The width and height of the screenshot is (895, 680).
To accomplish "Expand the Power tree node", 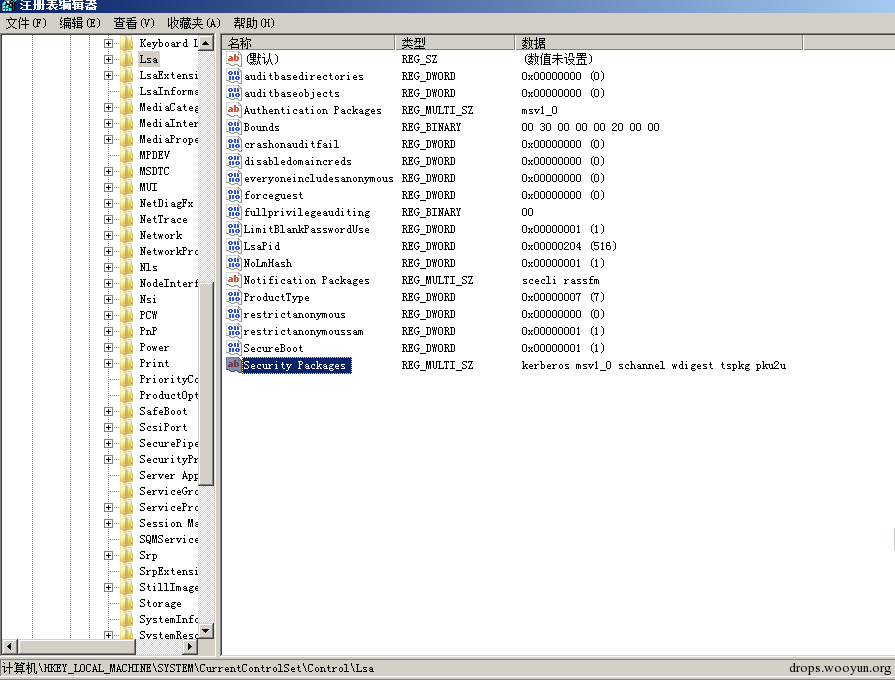I will (x=109, y=347).
